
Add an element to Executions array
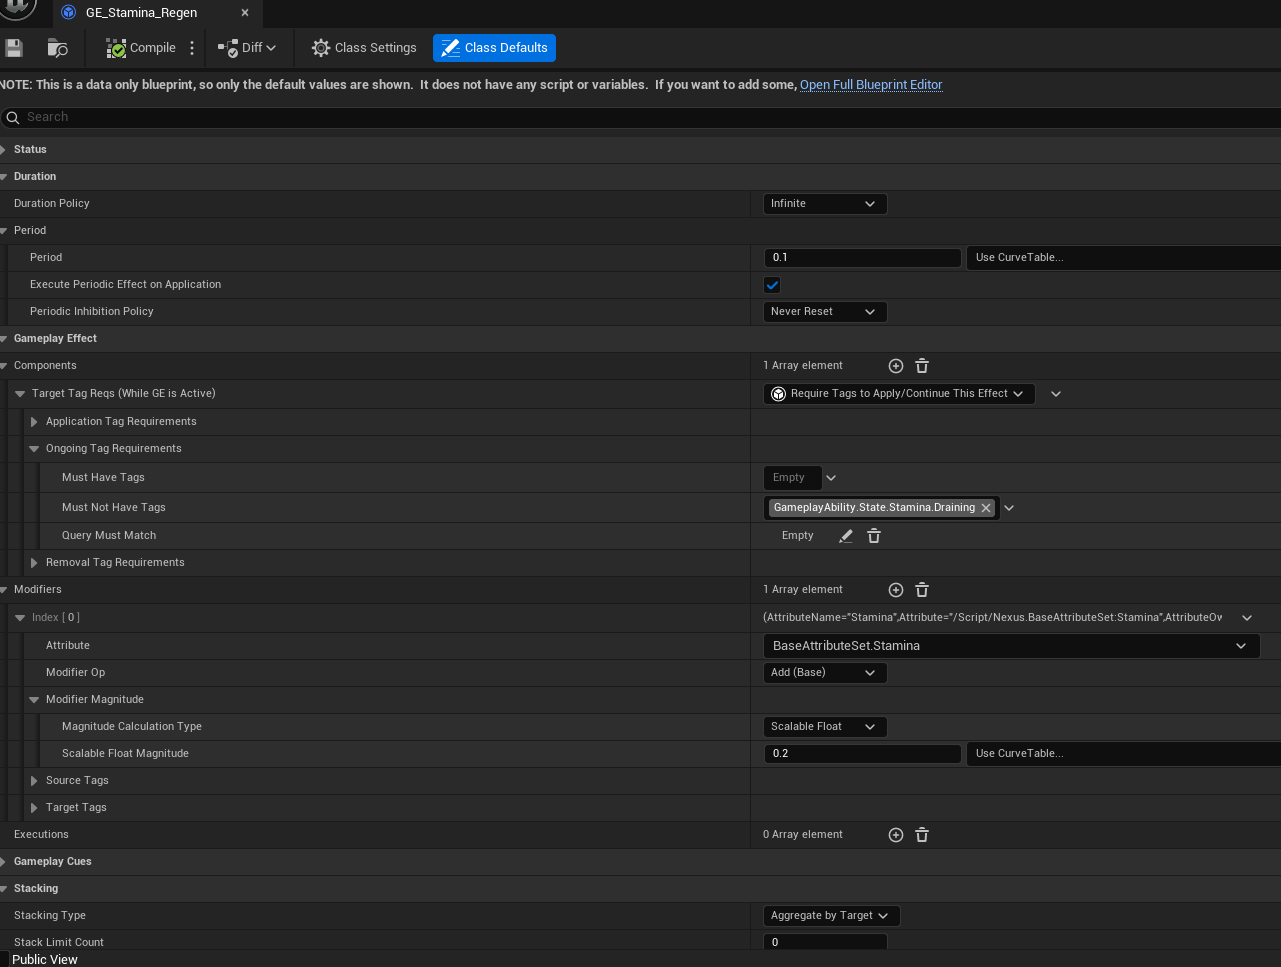tap(896, 835)
